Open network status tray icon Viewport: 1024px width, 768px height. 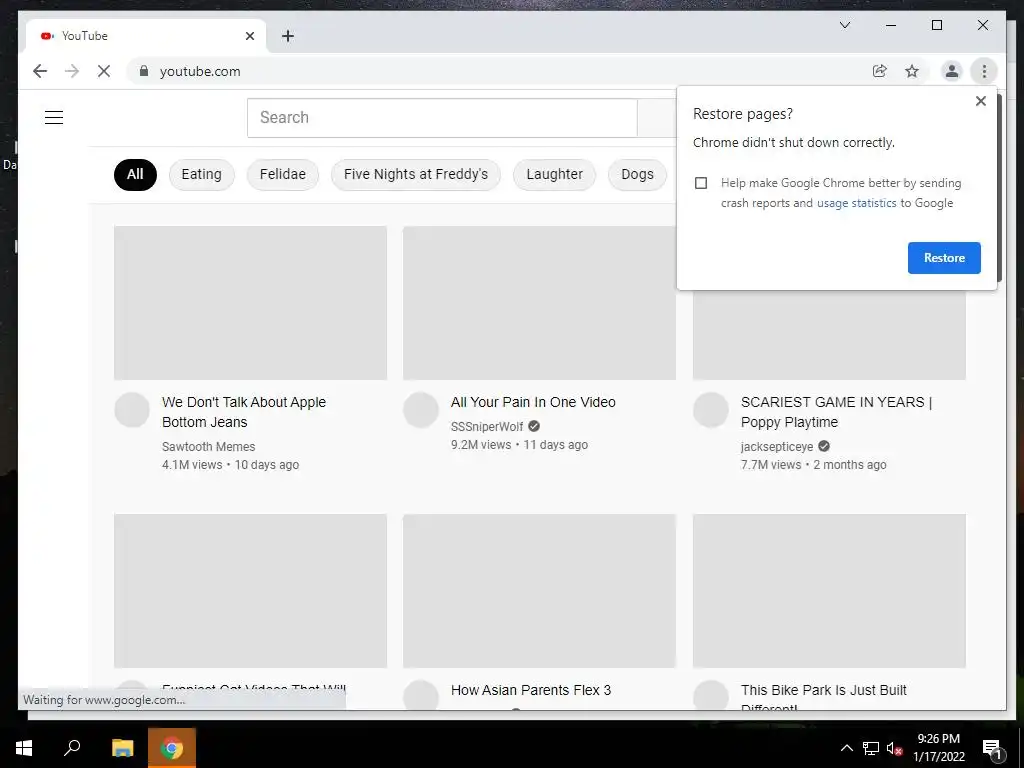pyautogui.click(x=871, y=748)
